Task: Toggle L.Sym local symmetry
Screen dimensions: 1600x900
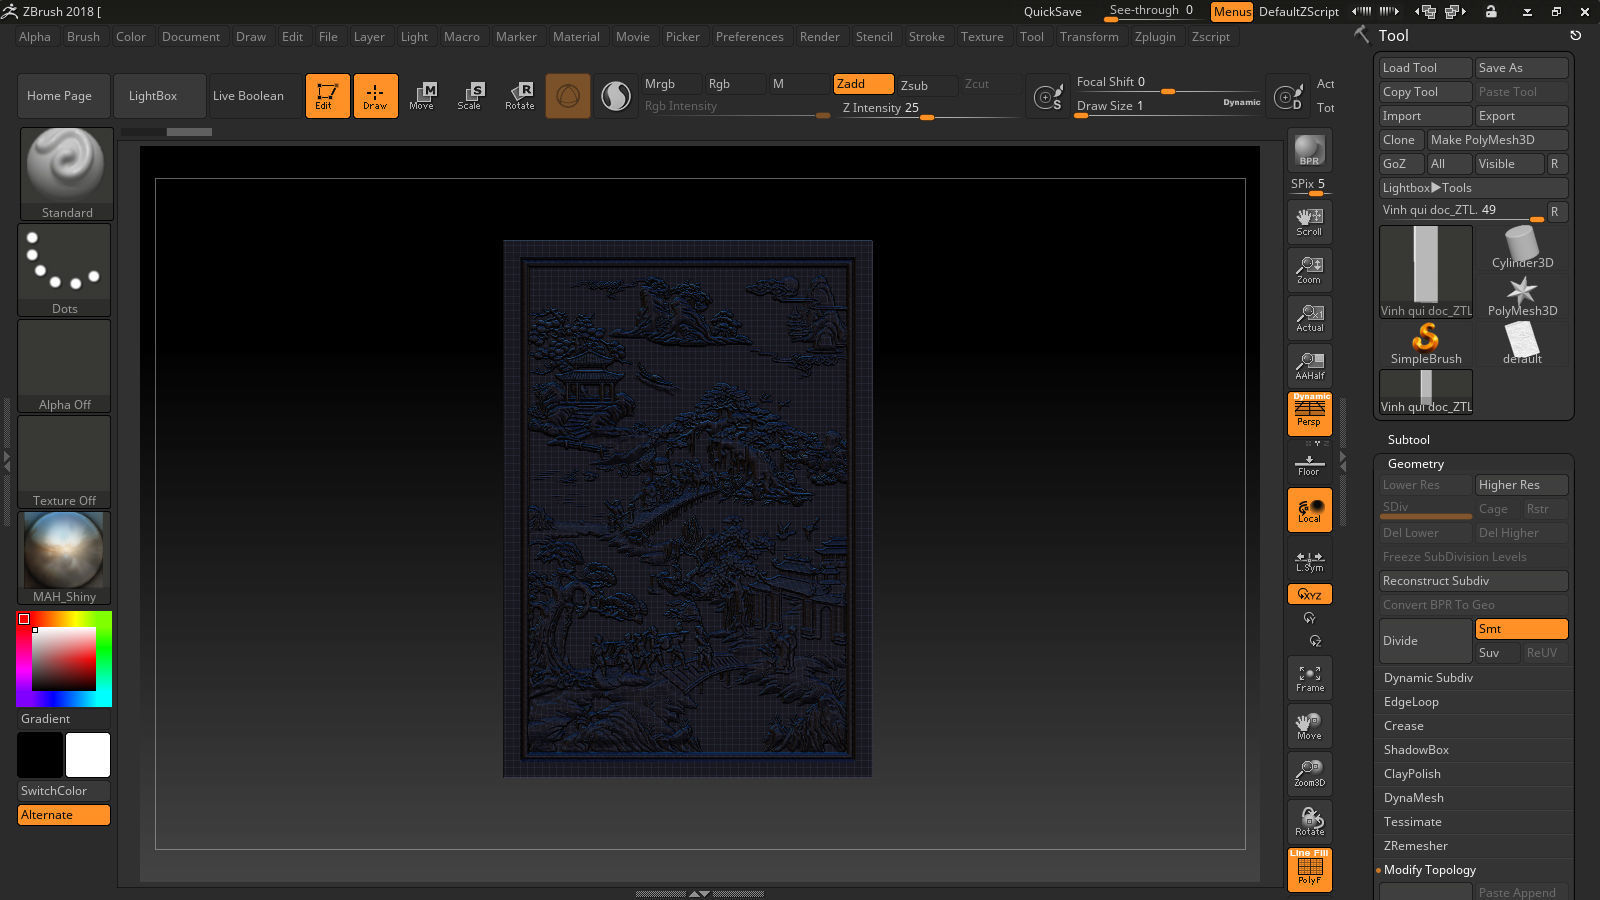Action: (x=1309, y=561)
